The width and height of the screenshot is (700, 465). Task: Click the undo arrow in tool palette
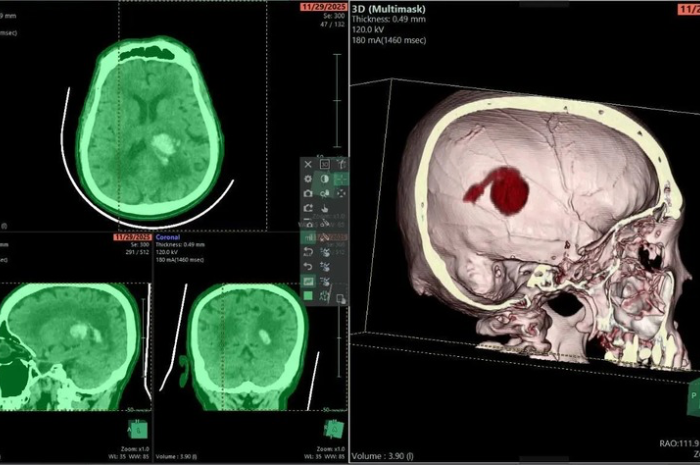[x=308, y=267]
